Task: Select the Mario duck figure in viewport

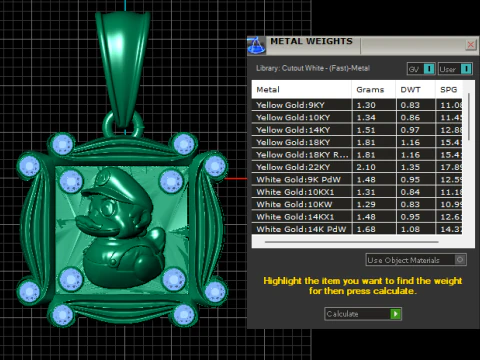Action: 122,227
